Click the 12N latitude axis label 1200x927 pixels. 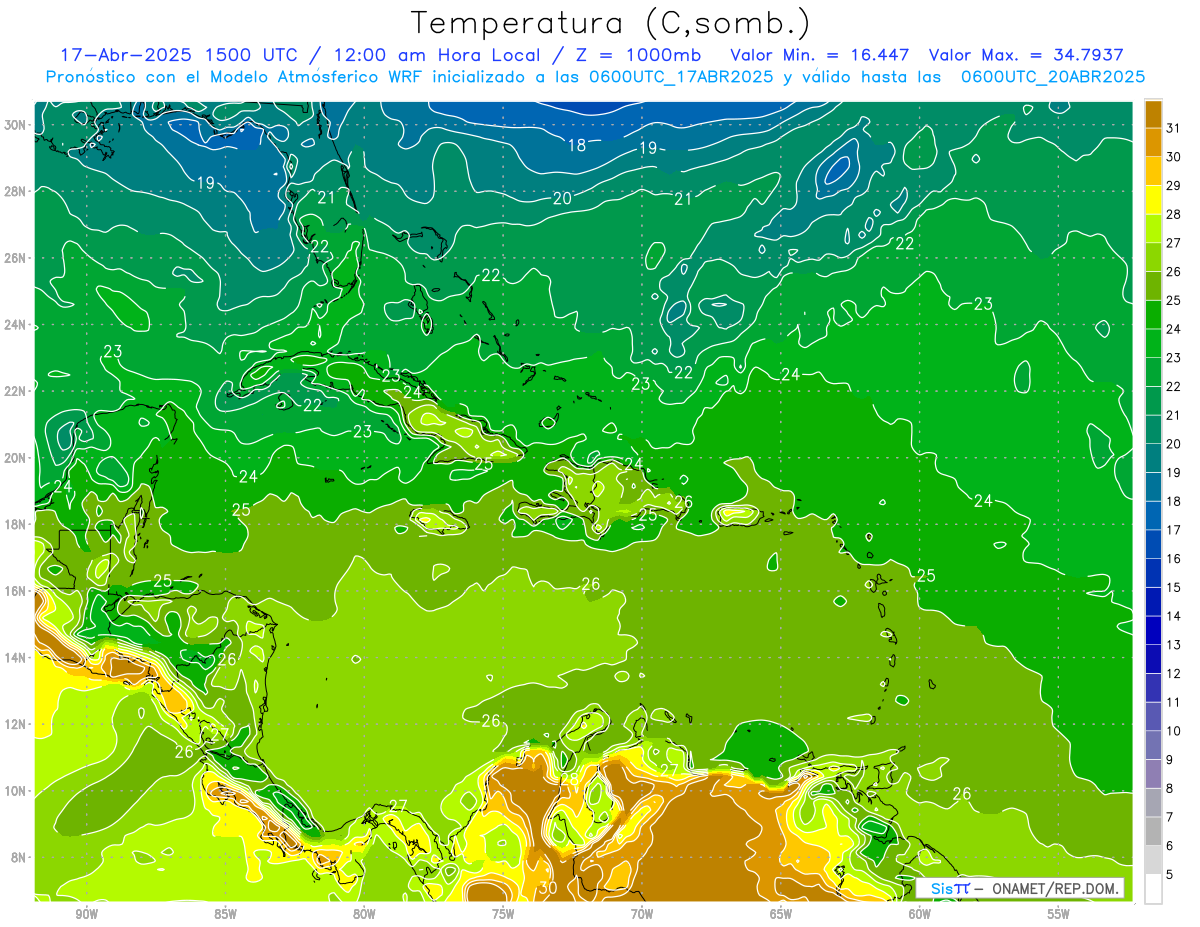tap(16, 724)
